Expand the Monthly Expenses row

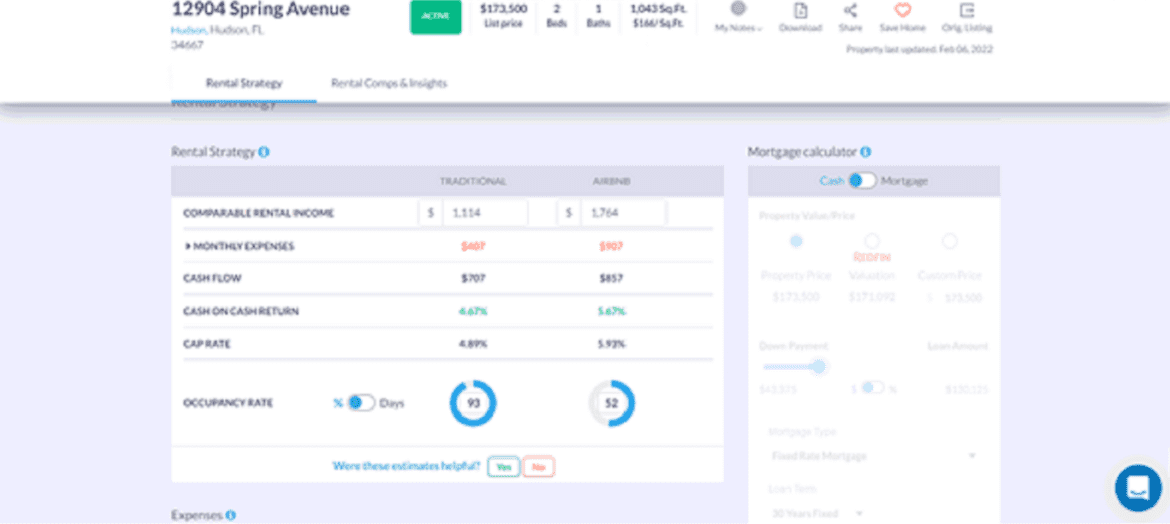187,246
